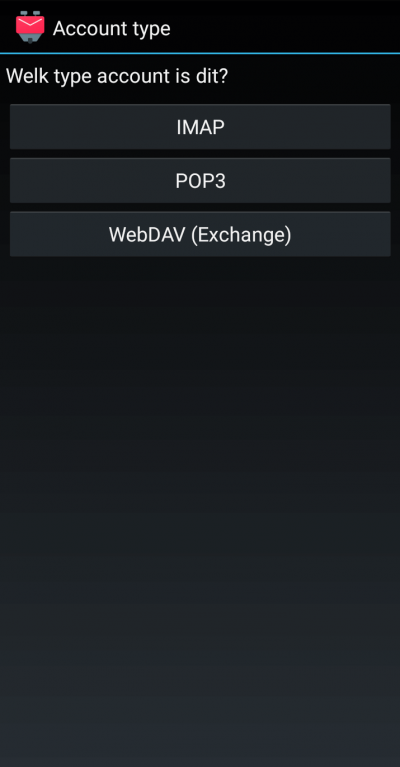Tap the K-9 Mail envelope icon
Screen dimensions: 400x767
(30, 27)
